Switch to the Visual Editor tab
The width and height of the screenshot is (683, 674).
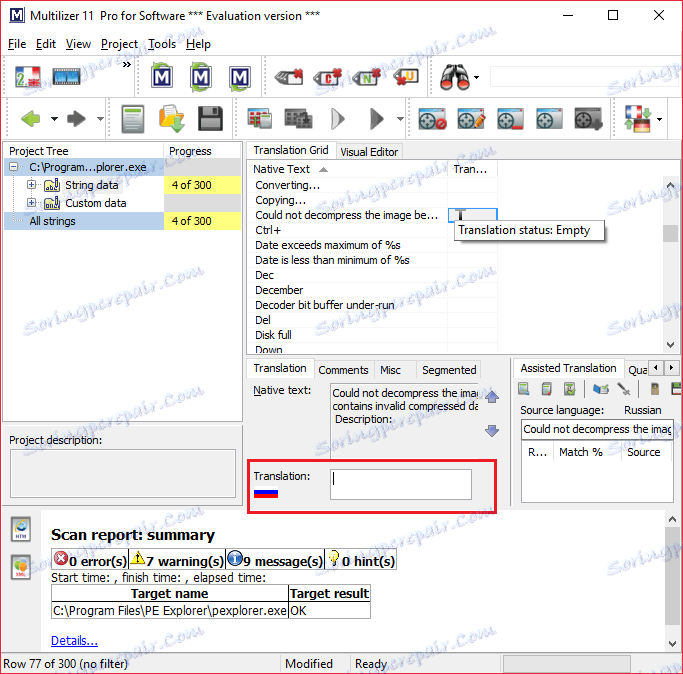click(x=369, y=152)
